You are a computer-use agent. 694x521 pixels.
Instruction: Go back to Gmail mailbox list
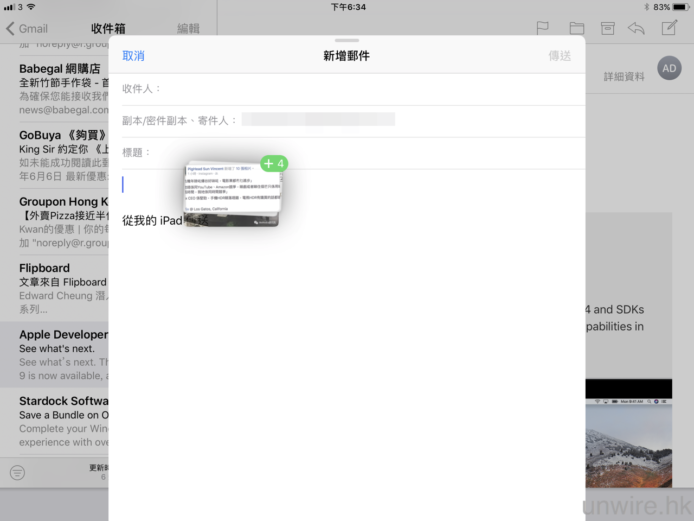[26, 29]
